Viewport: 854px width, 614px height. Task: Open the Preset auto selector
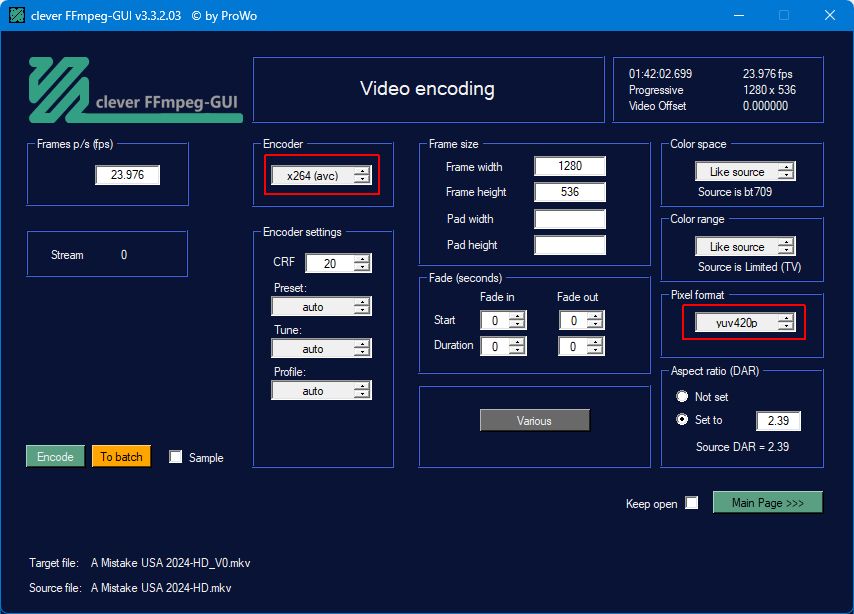pos(321,307)
